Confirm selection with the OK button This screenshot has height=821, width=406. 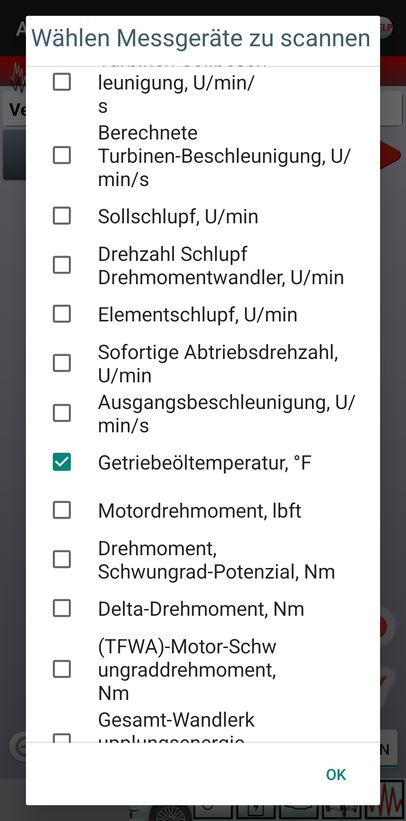336,774
